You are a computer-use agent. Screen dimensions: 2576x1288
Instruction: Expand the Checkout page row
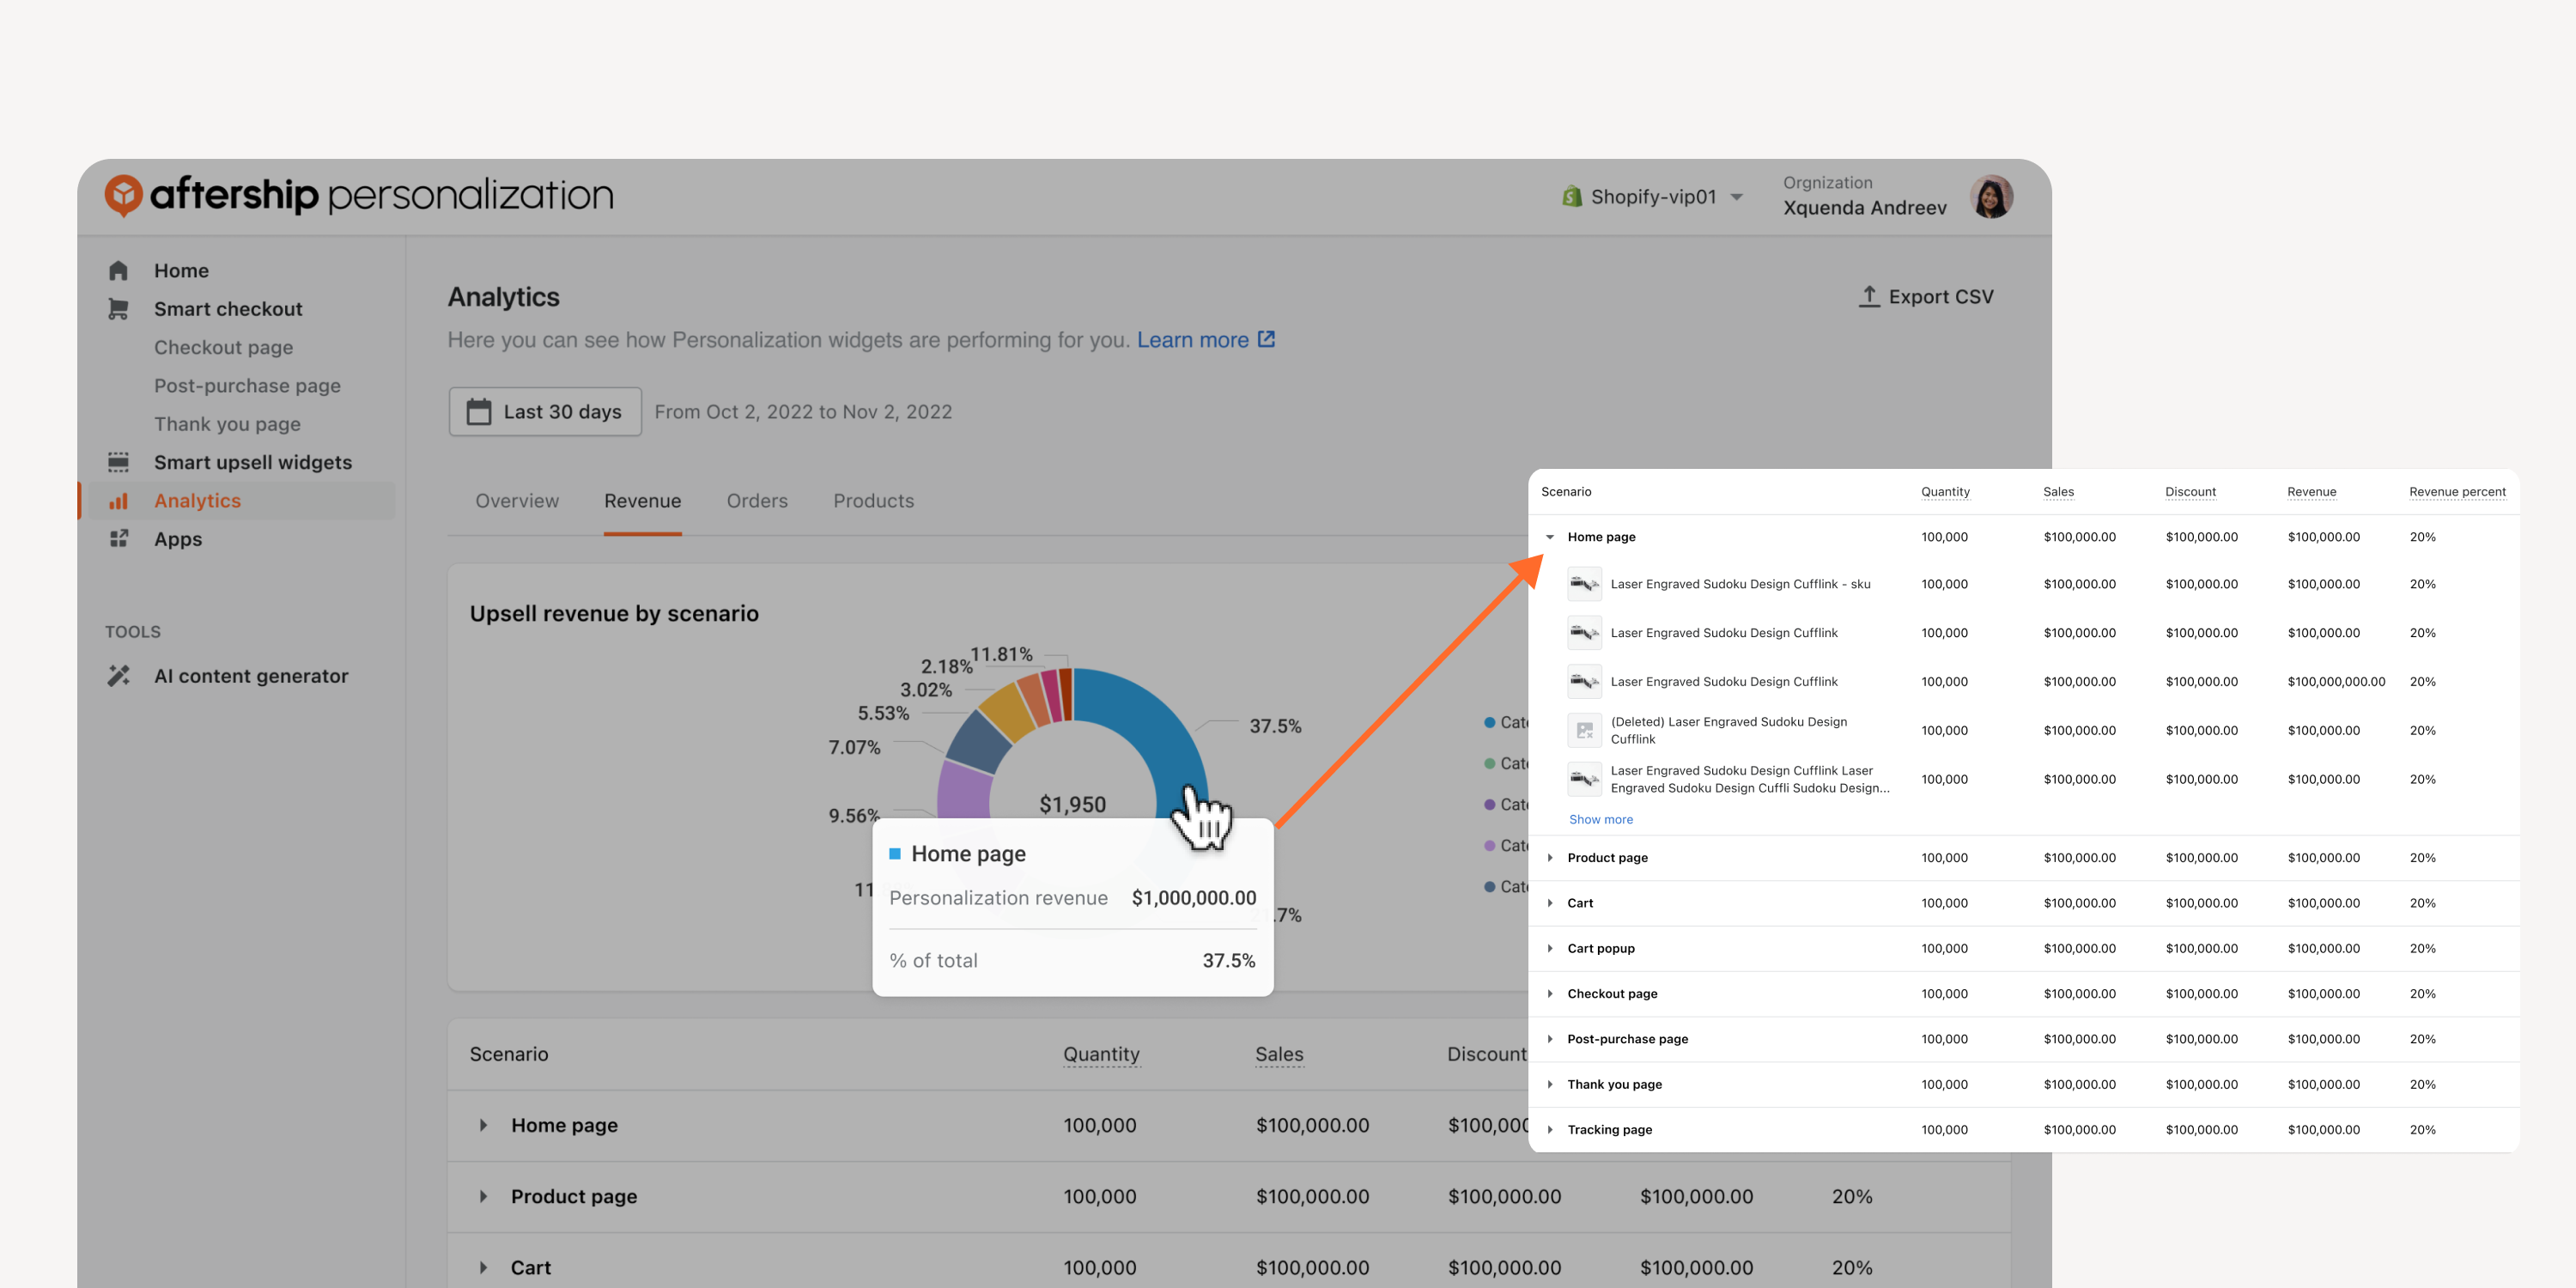(x=1550, y=994)
